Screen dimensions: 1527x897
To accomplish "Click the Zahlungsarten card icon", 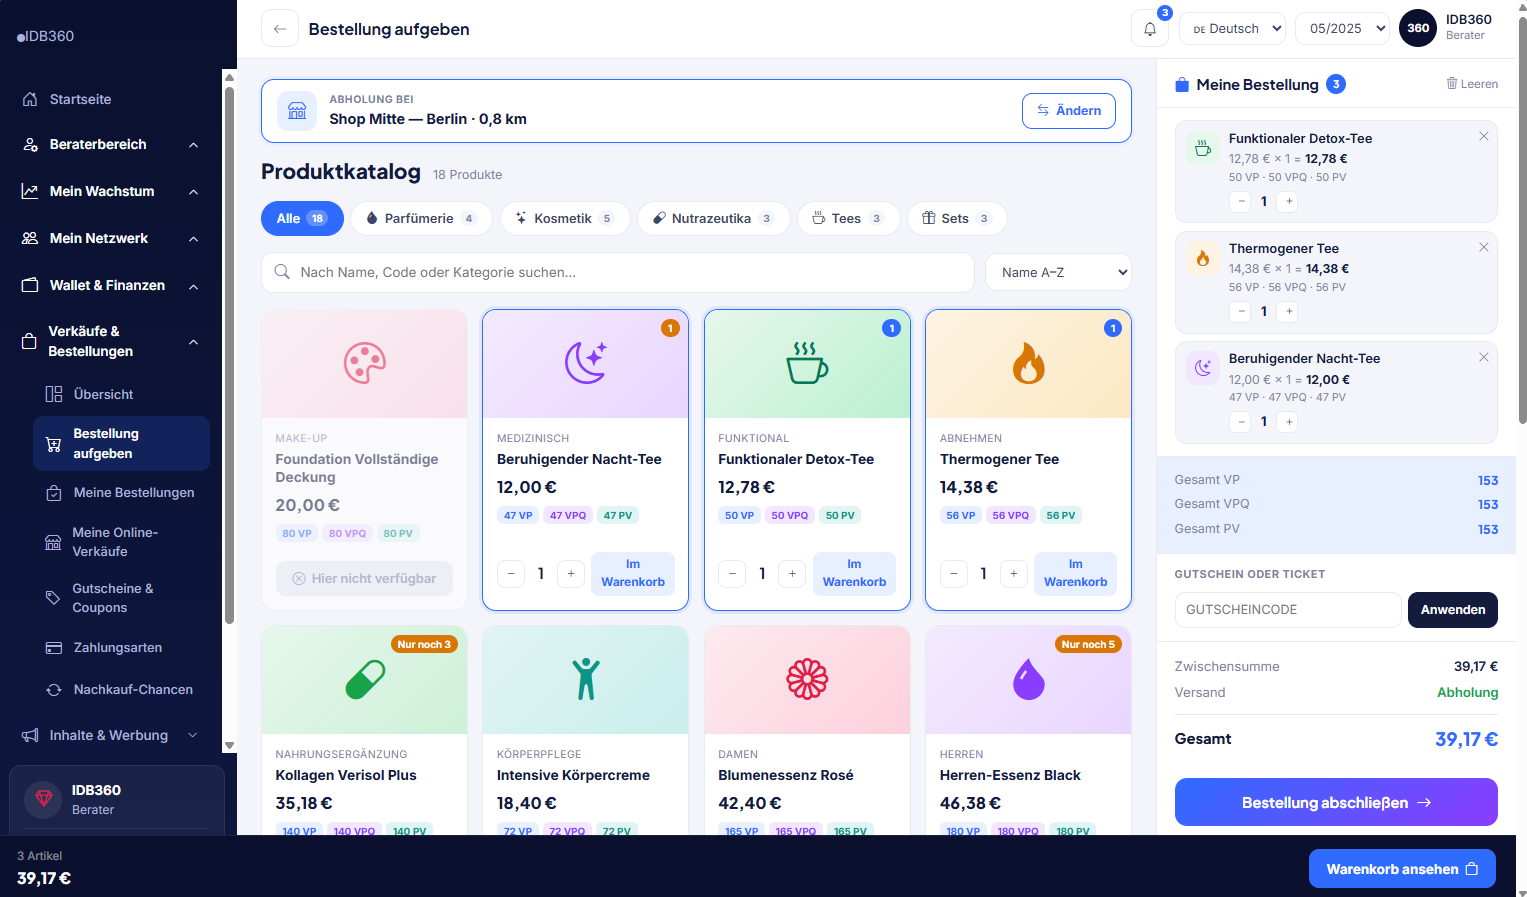I will 54,648.
